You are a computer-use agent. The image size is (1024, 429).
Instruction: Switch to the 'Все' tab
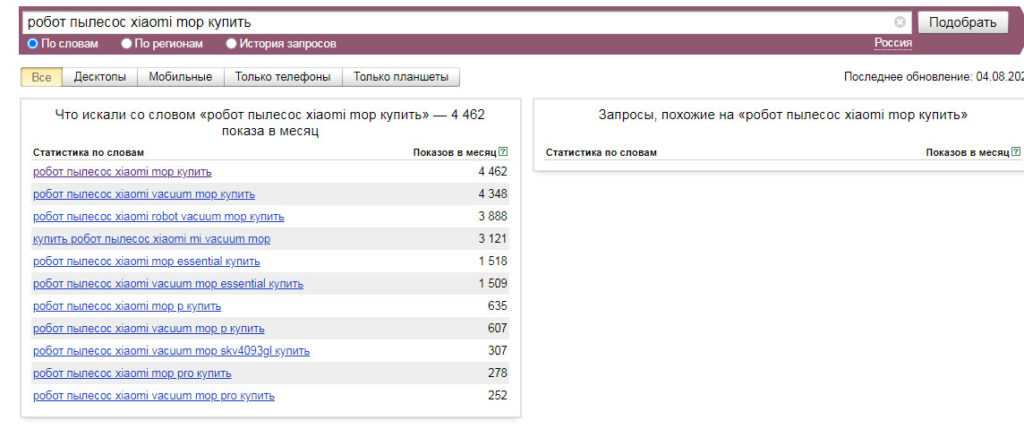[x=41, y=77]
